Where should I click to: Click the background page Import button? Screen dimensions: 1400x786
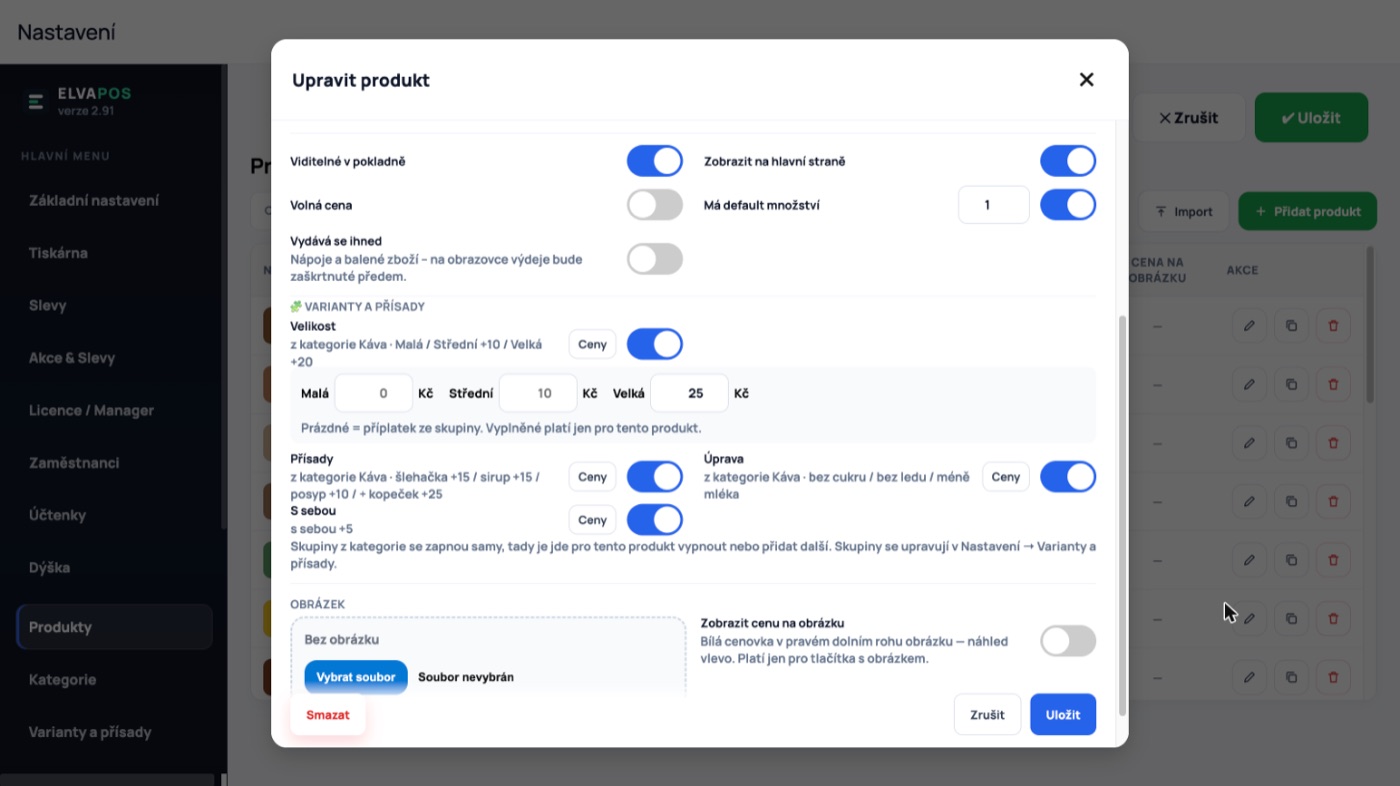click(1183, 212)
